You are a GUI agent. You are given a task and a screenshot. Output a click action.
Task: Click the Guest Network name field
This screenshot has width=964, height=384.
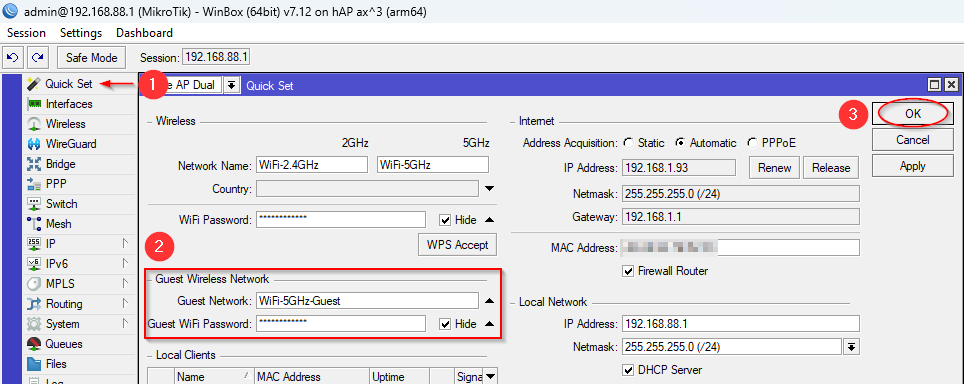click(x=367, y=301)
